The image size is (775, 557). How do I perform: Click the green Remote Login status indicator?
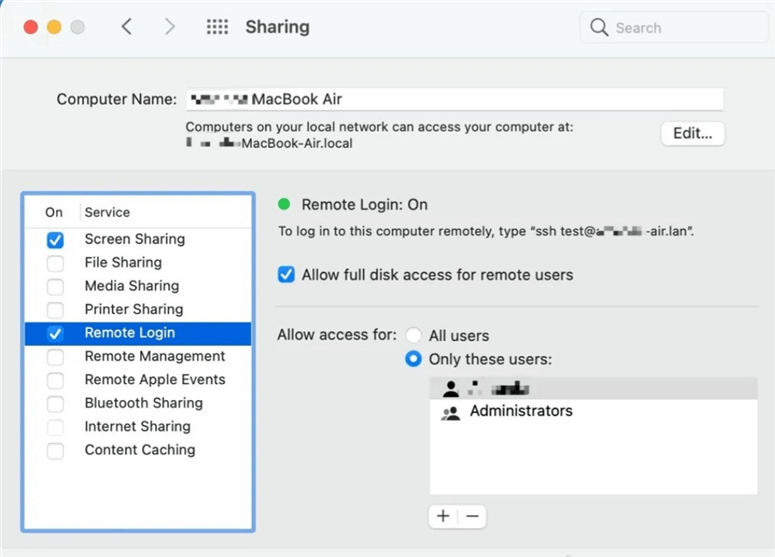[x=284, y=204]
